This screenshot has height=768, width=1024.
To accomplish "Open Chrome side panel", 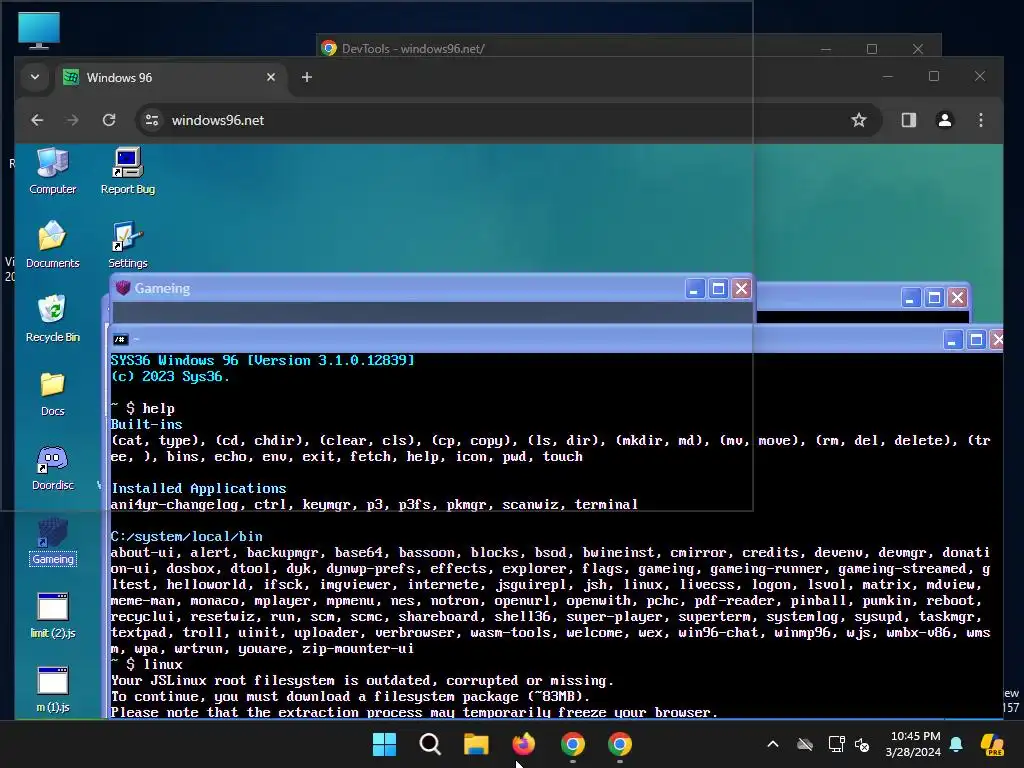I will click(x=908, y=120).
